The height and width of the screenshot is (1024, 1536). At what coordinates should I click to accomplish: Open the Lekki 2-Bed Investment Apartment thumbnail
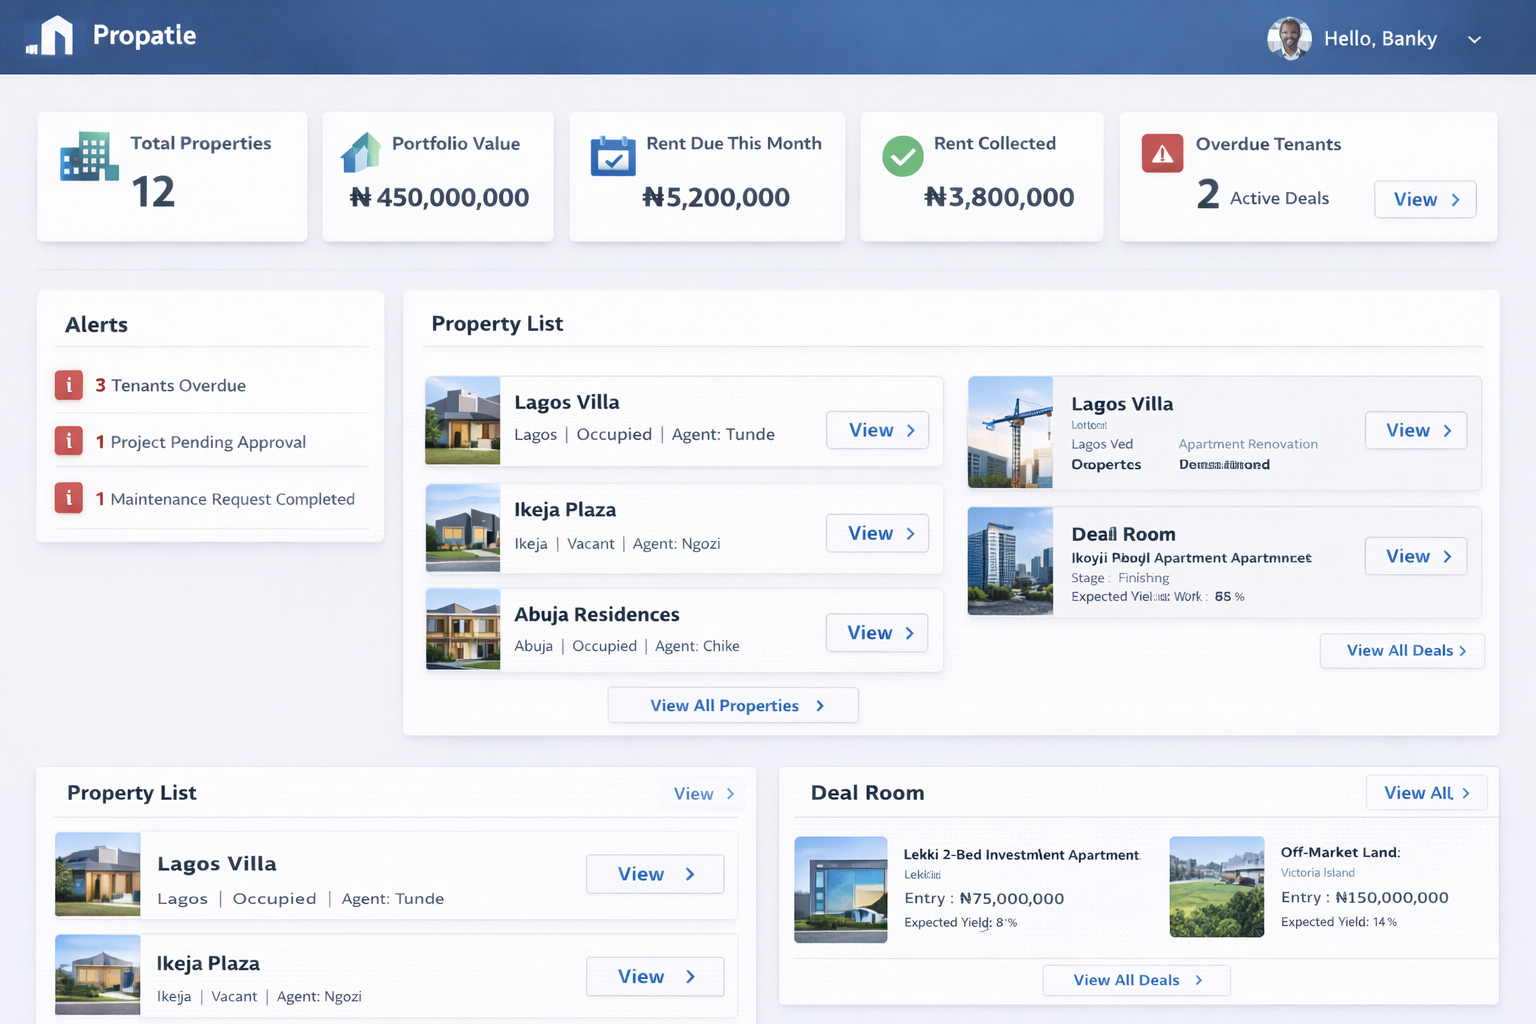[x=840, y=889]
